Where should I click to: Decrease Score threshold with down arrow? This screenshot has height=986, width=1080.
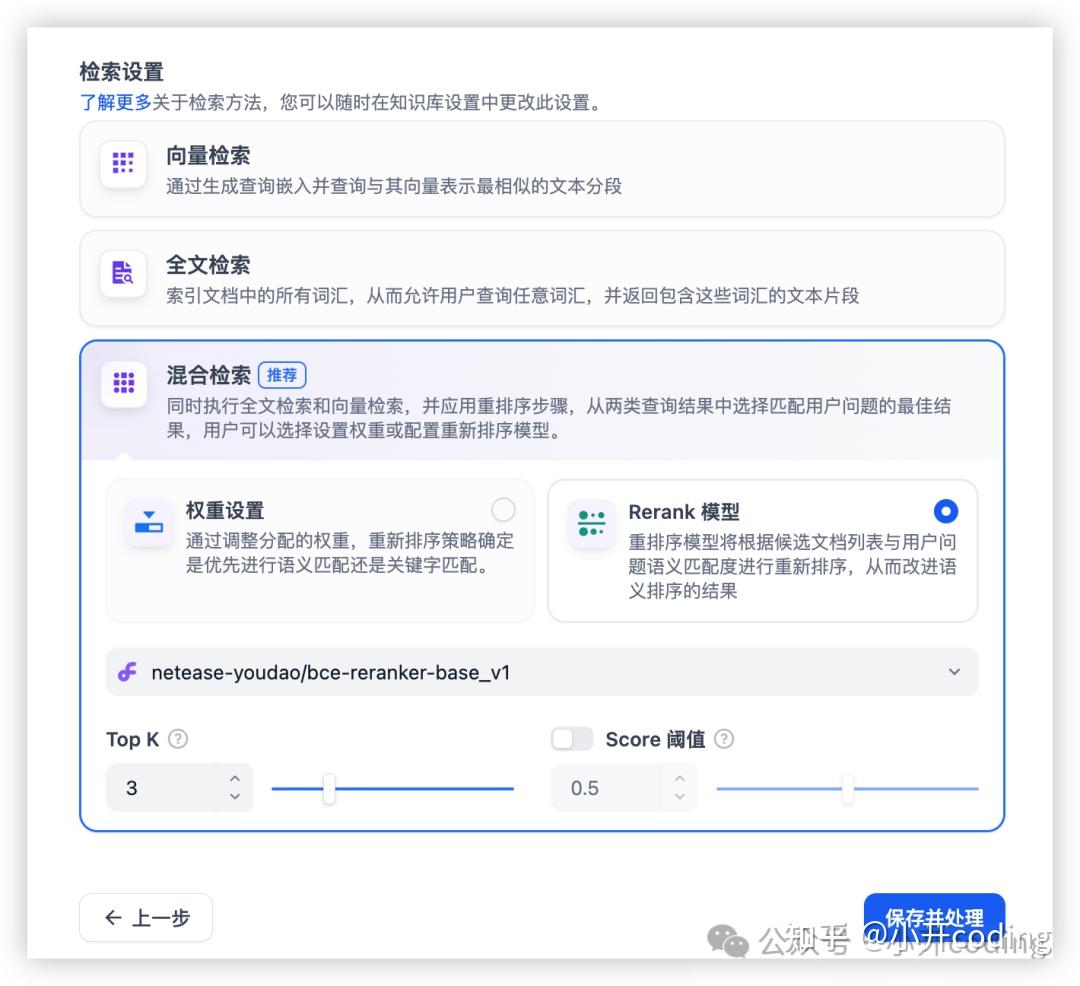click(680, 796)
